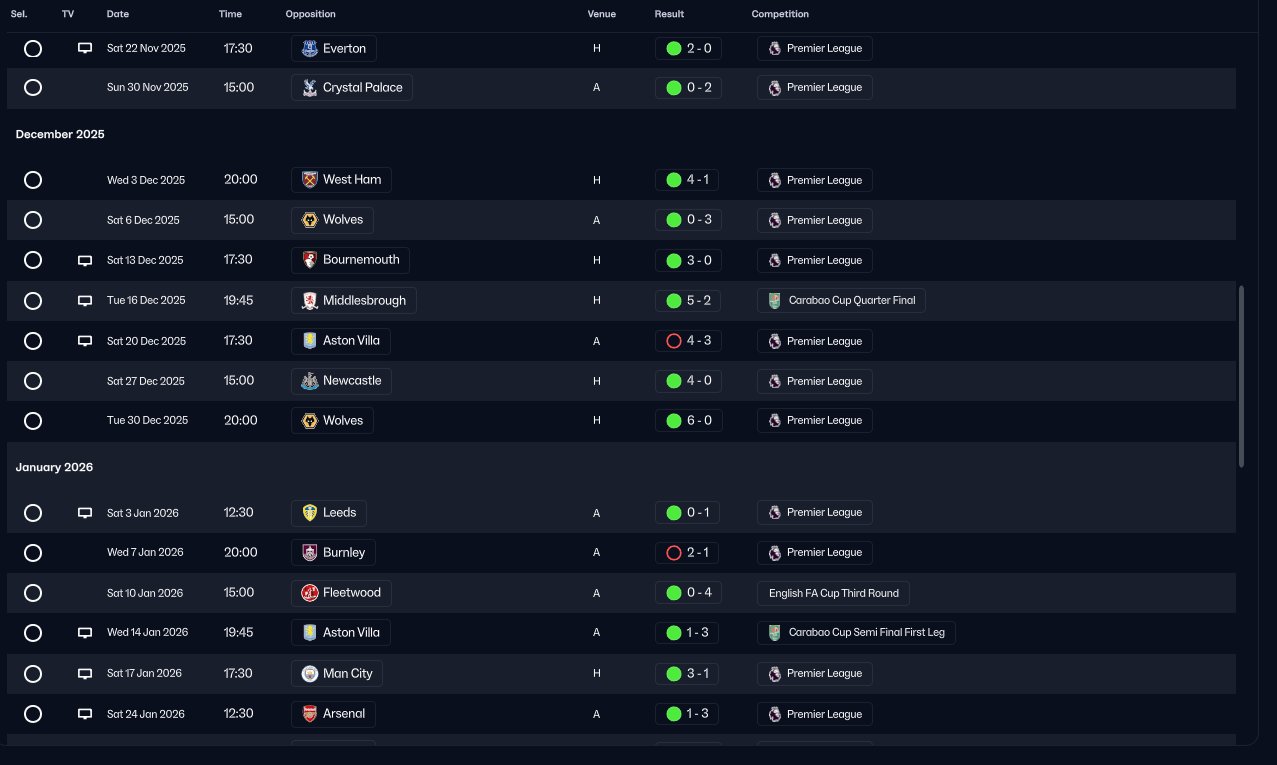1277x765 pixels.
Task: Select the Sat 6 Dec Wolves fixture radio button
Action: tap(33, 220)
